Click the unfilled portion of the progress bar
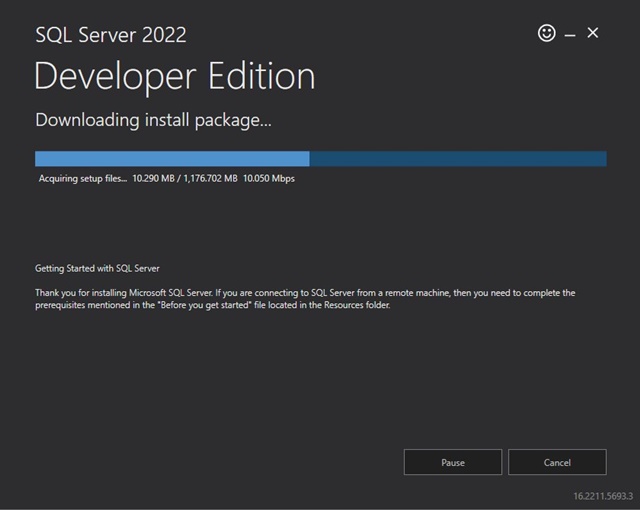640x510 pixels. pyautogui.click(x=458, y=158)
